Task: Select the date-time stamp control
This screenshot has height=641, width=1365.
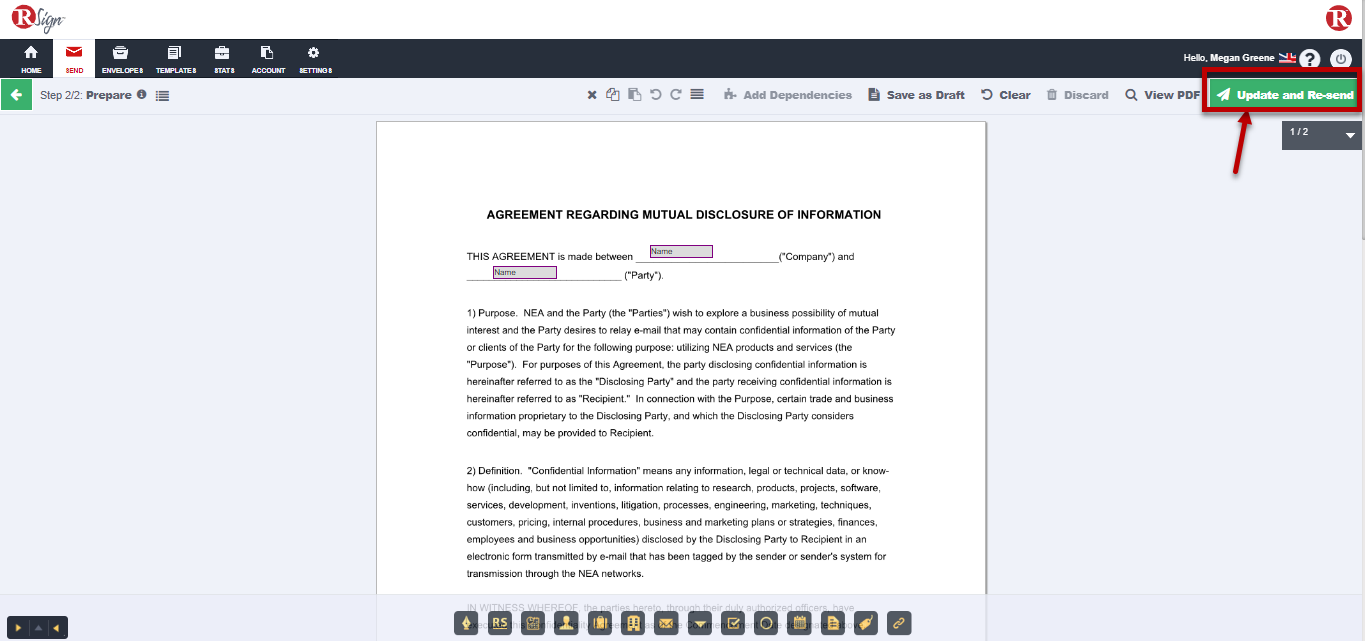Action: point(533,624)
